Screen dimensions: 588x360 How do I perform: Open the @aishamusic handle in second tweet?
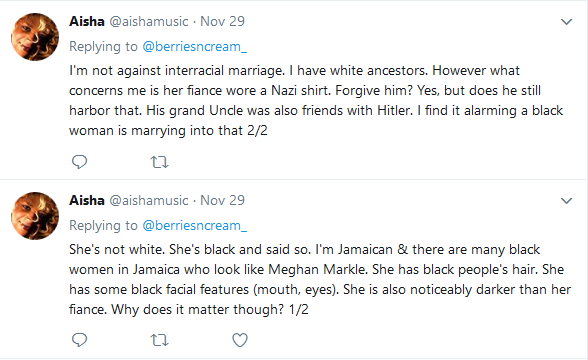coord(149,200)
